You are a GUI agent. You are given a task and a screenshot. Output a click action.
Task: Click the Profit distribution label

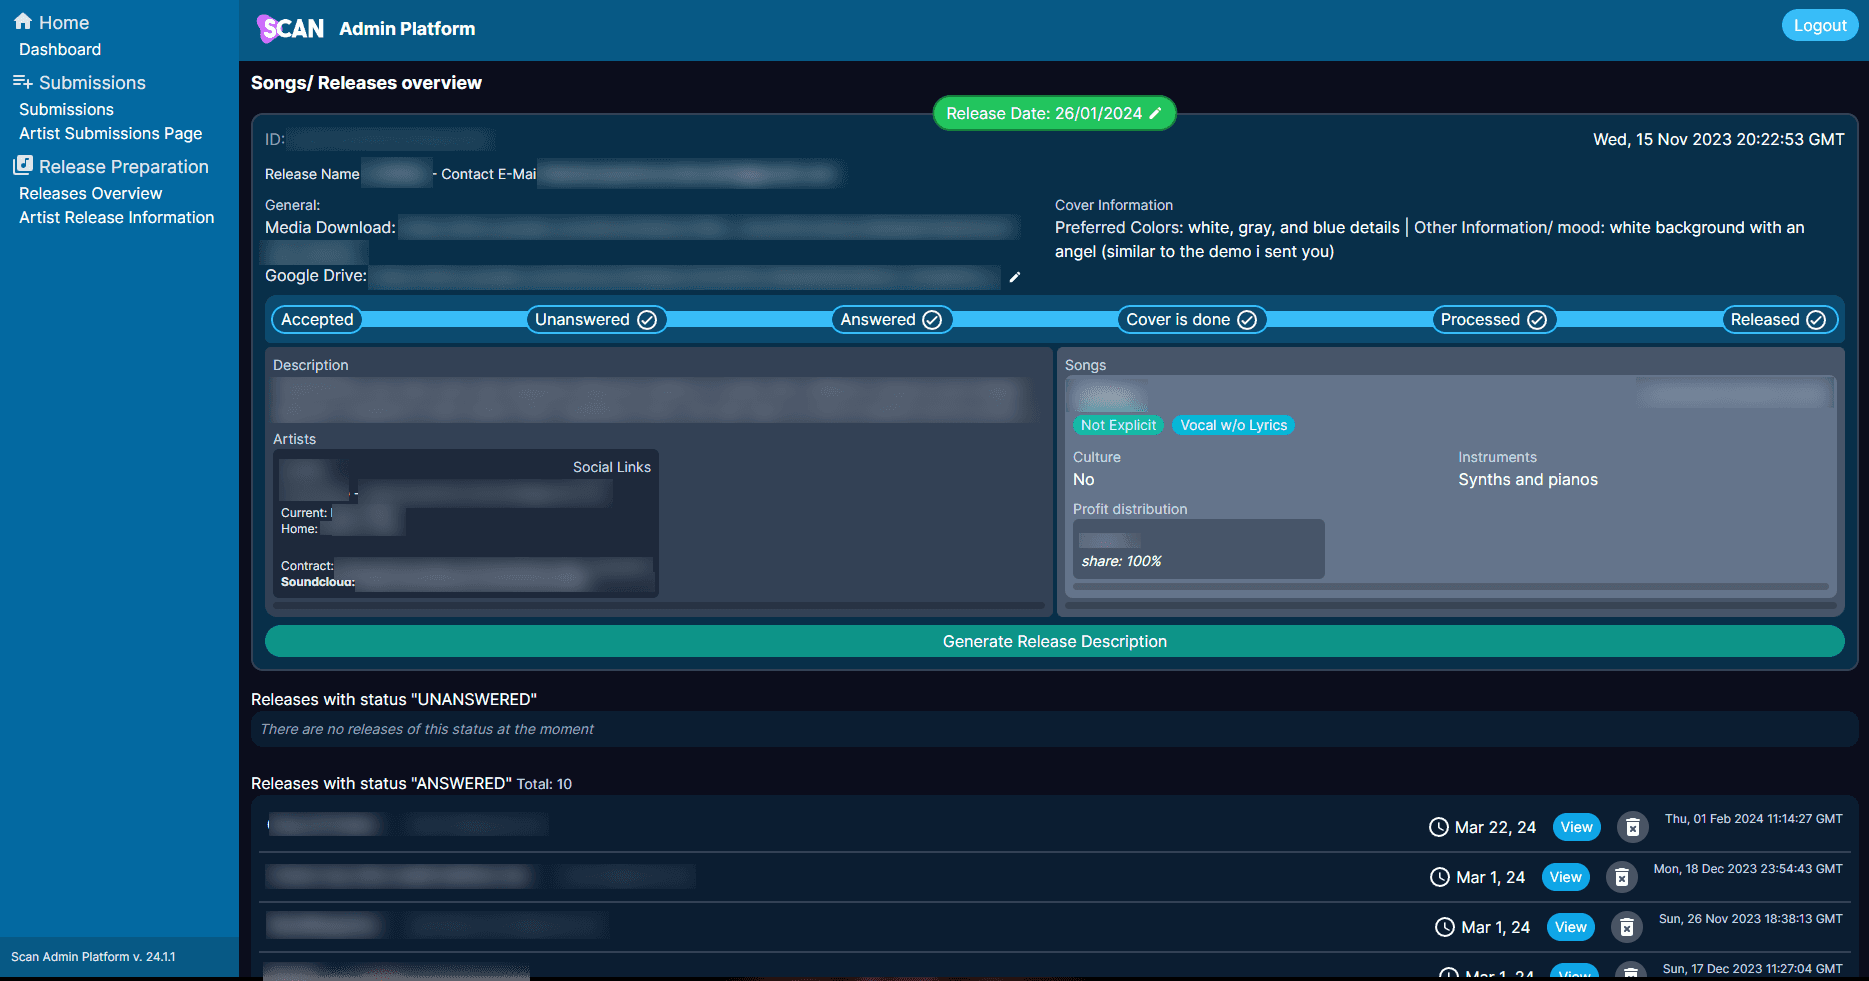click(1130, 509)
